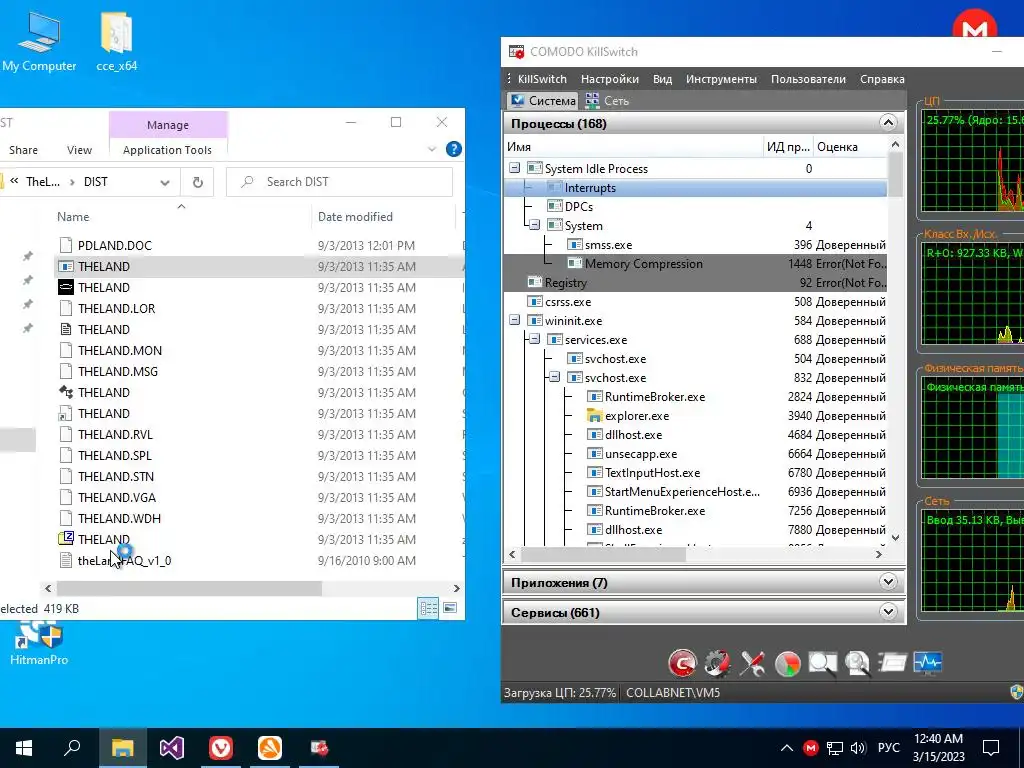Screen dimensions: 1024x768
Task: Click the Explorer refresh button
Action: 198,182
